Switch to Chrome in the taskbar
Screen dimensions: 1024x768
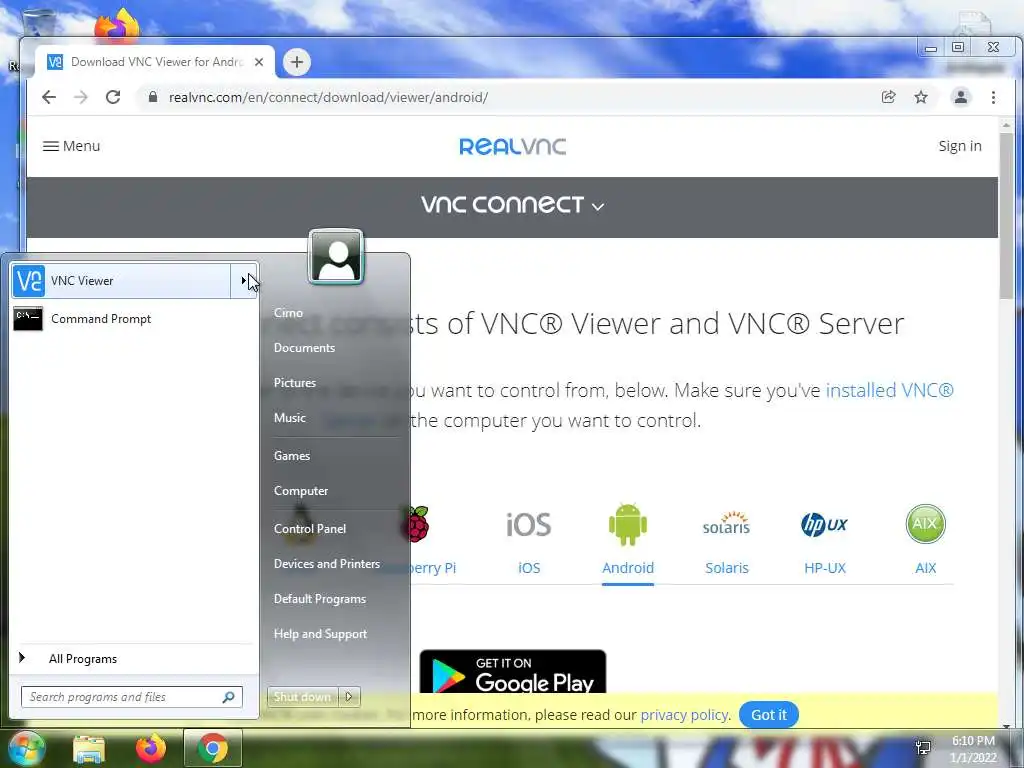click(x=212, y=748)
